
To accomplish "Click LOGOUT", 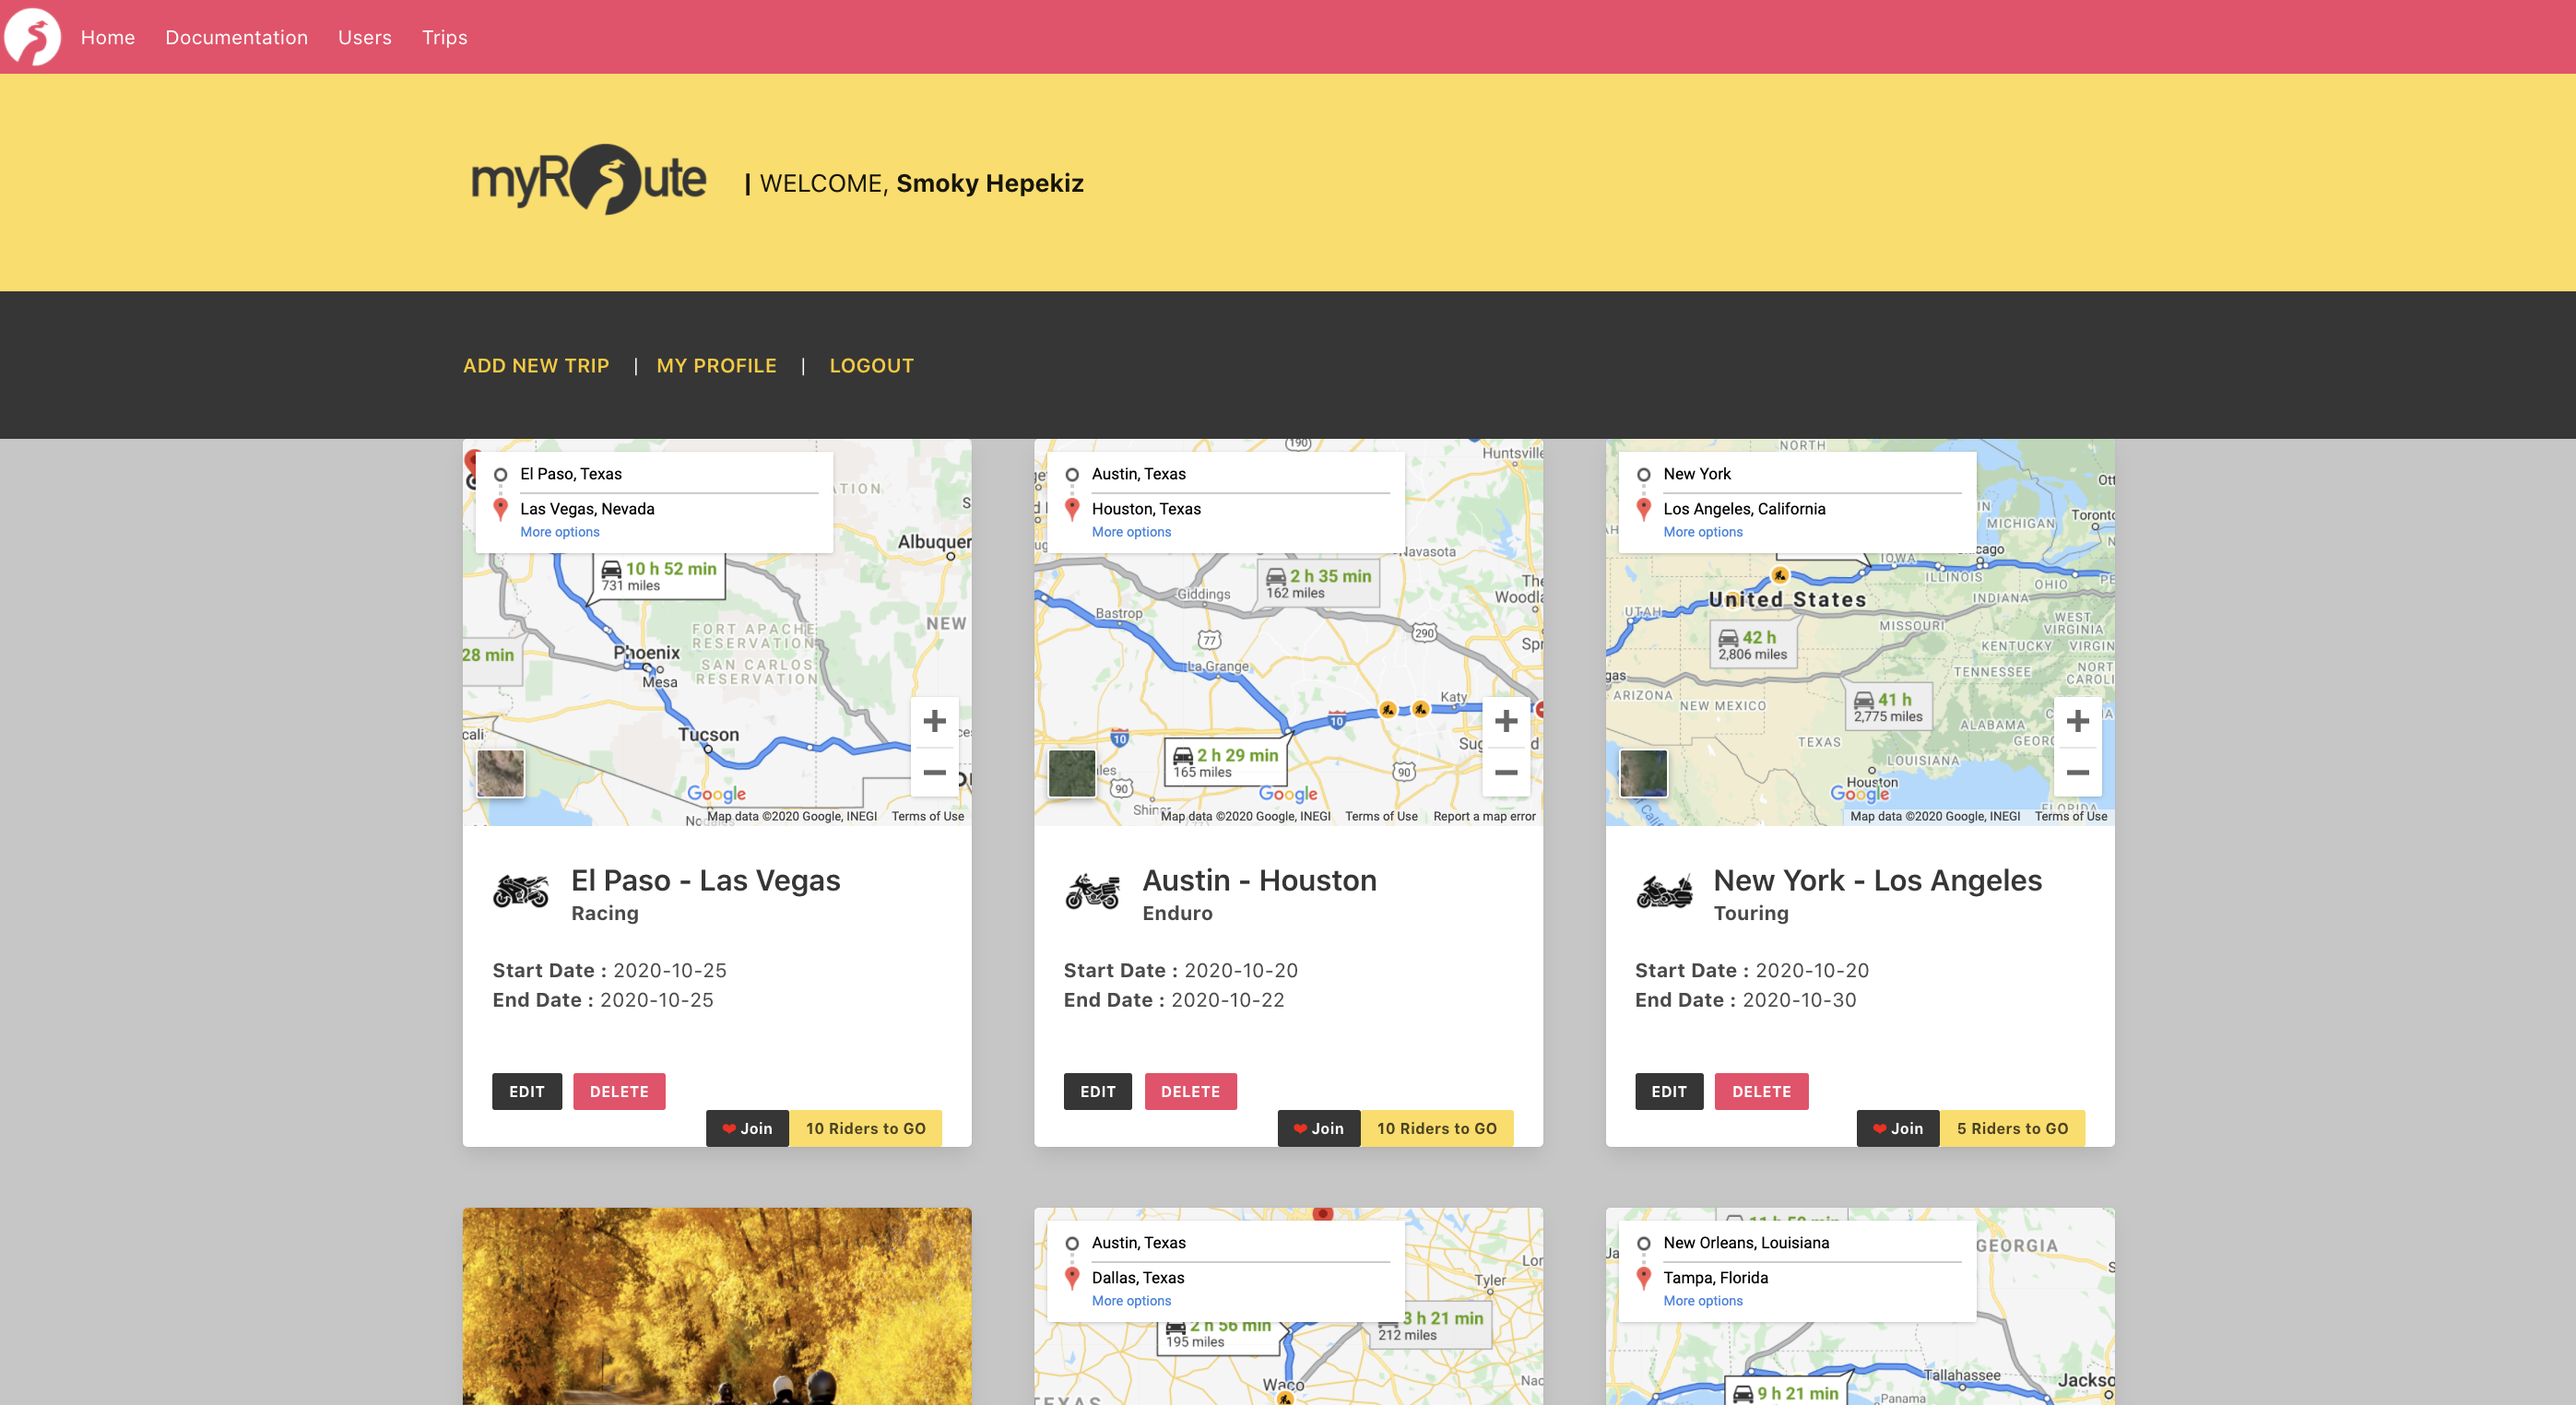I will pos(872,366).
